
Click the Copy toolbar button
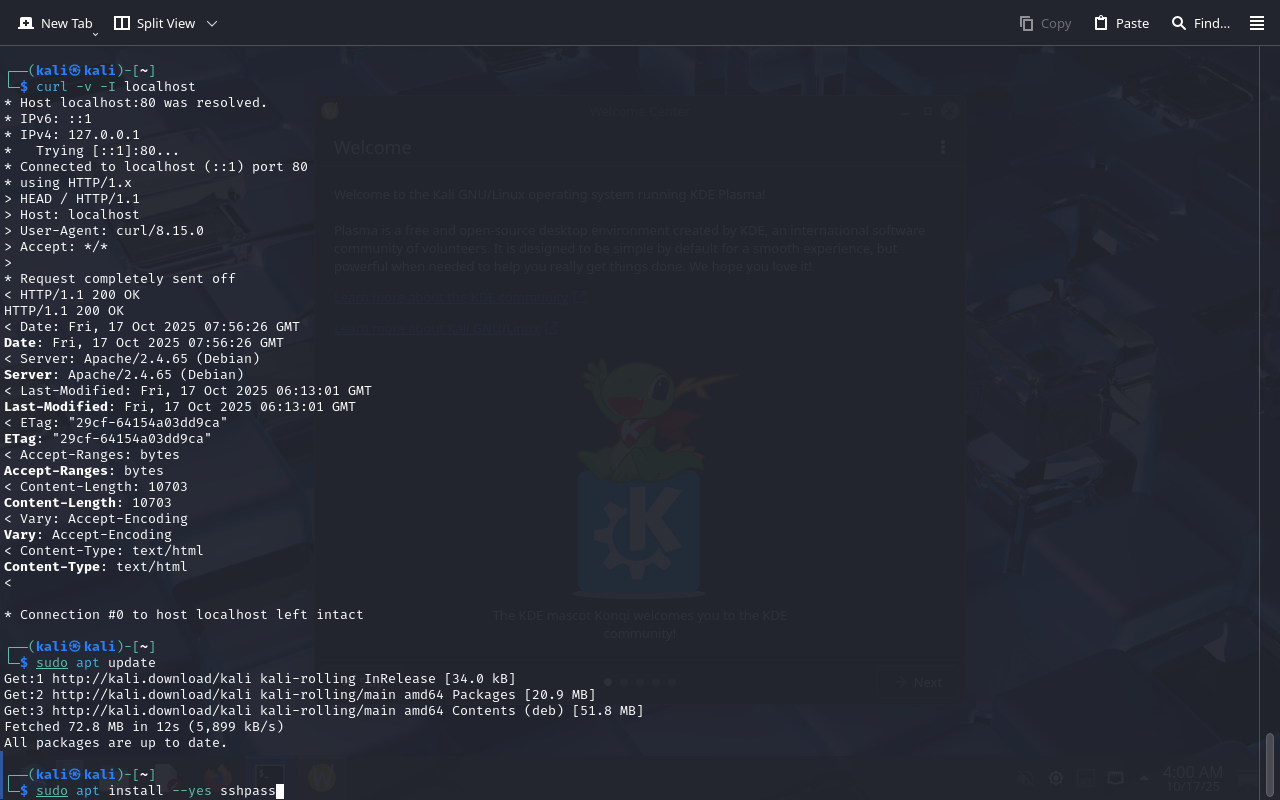(1045, 23)
